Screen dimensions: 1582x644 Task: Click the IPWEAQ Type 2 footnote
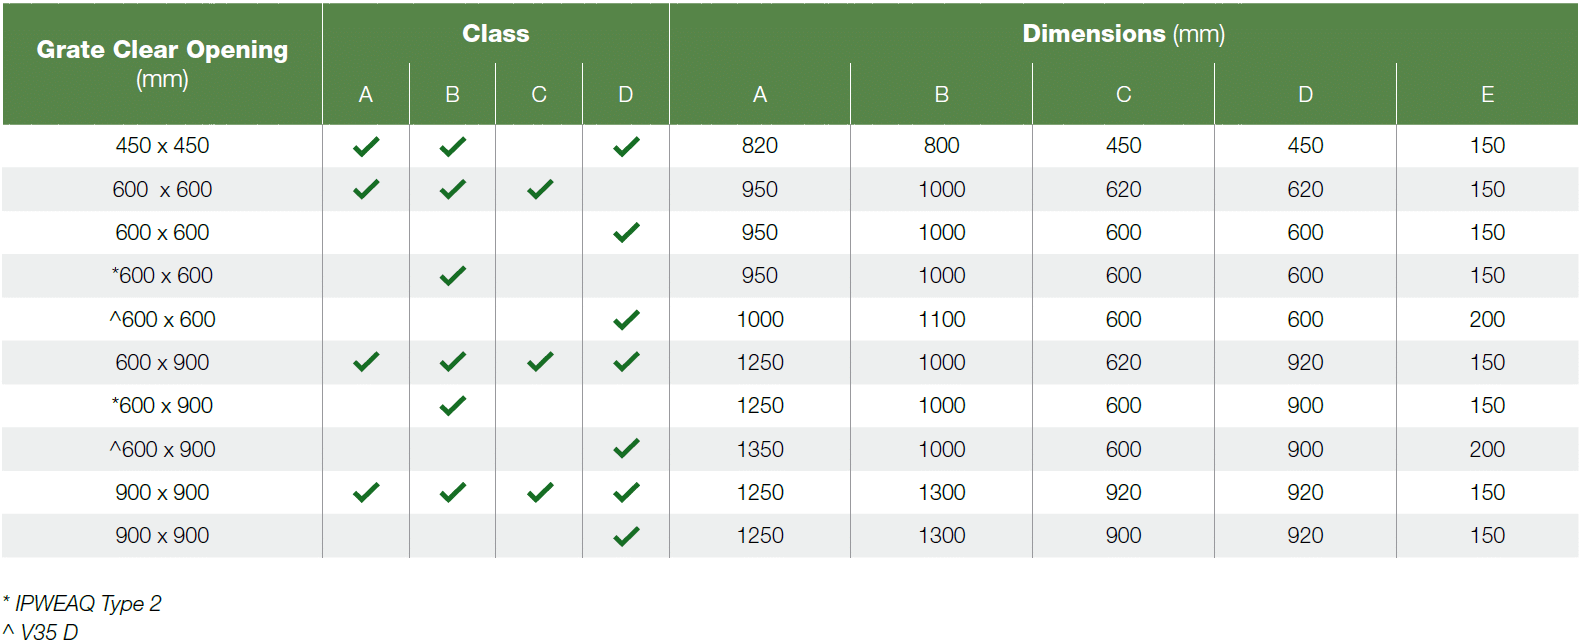82,603
